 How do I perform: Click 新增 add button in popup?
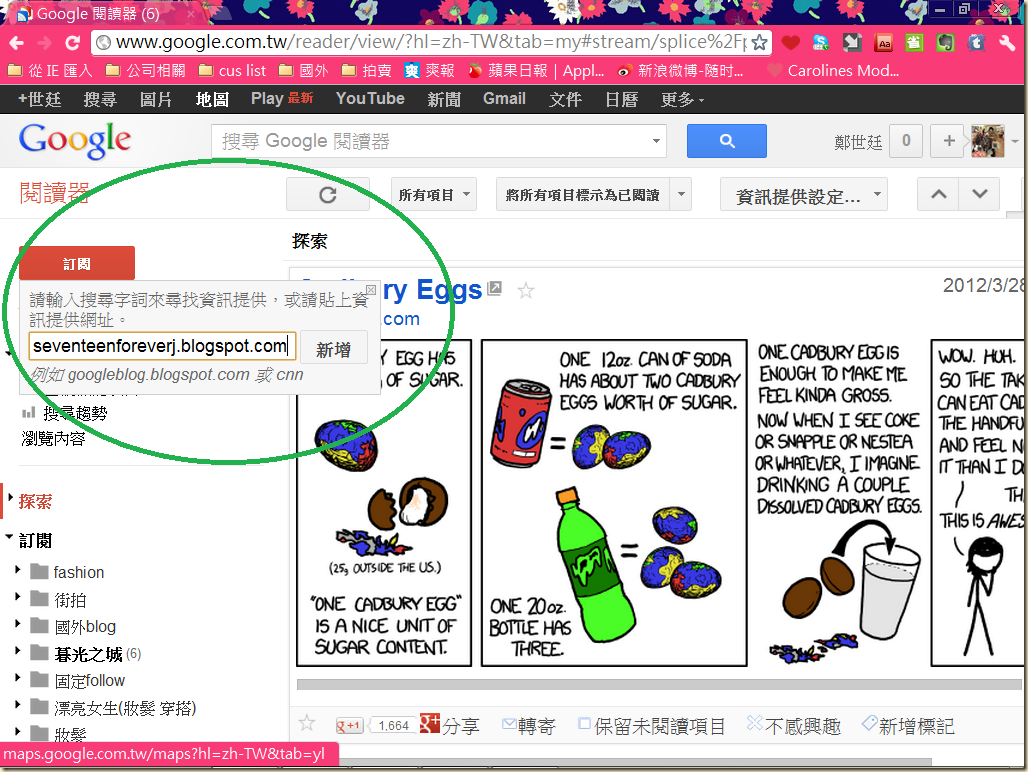(x=334, y=350)
